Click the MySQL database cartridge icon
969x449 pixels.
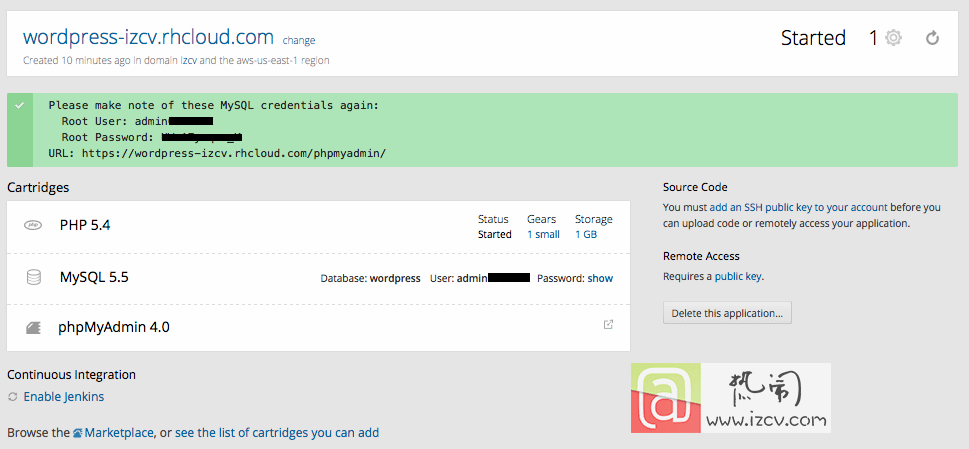point(33,278)
